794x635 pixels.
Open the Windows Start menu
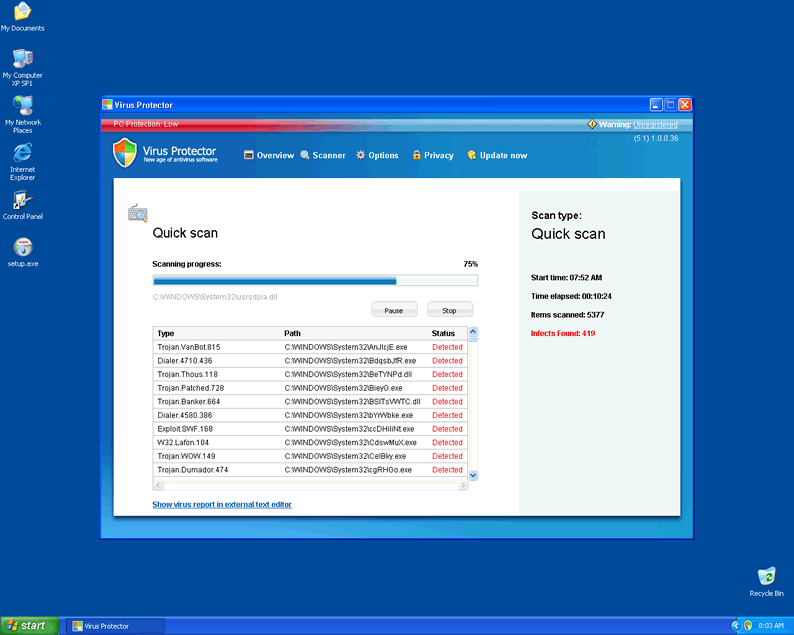click(x=28, y=626)
